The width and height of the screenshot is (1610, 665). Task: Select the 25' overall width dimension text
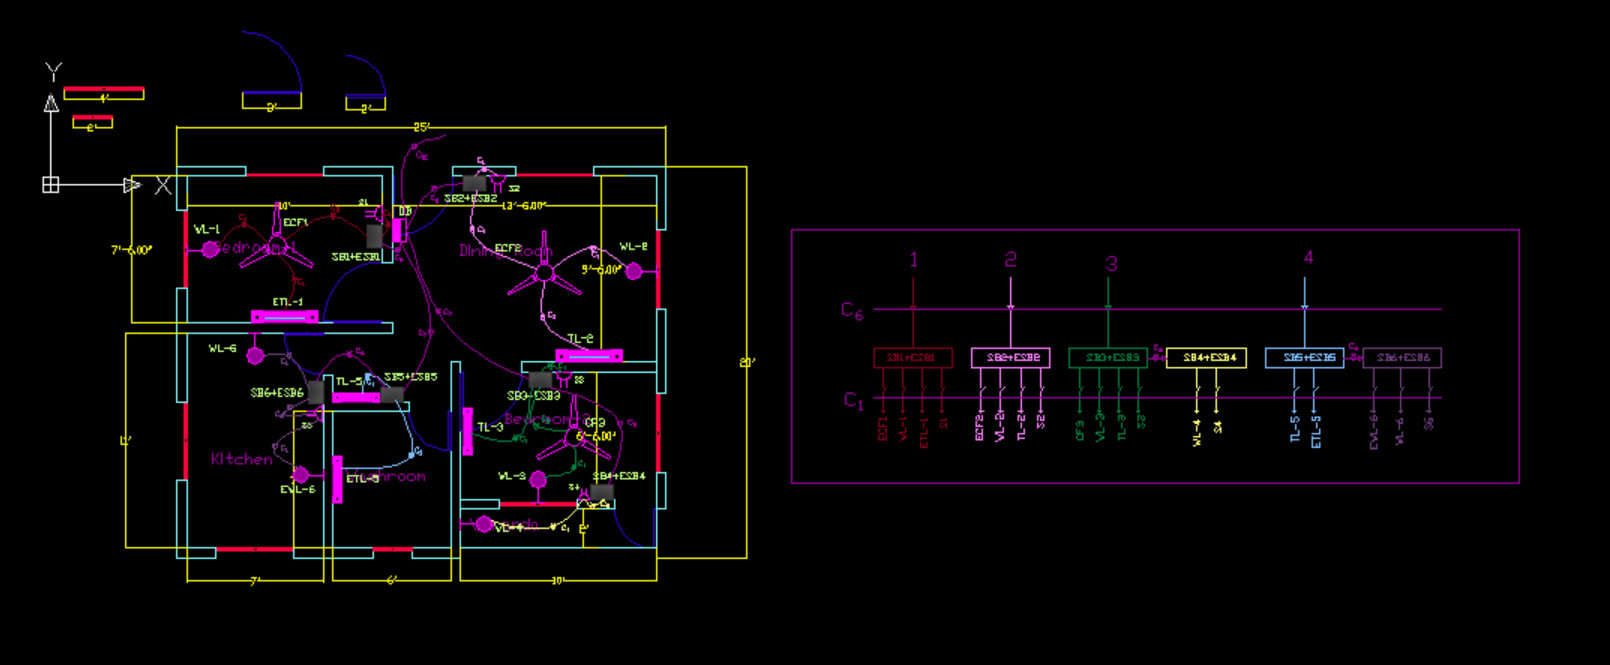tap(422, 127)
